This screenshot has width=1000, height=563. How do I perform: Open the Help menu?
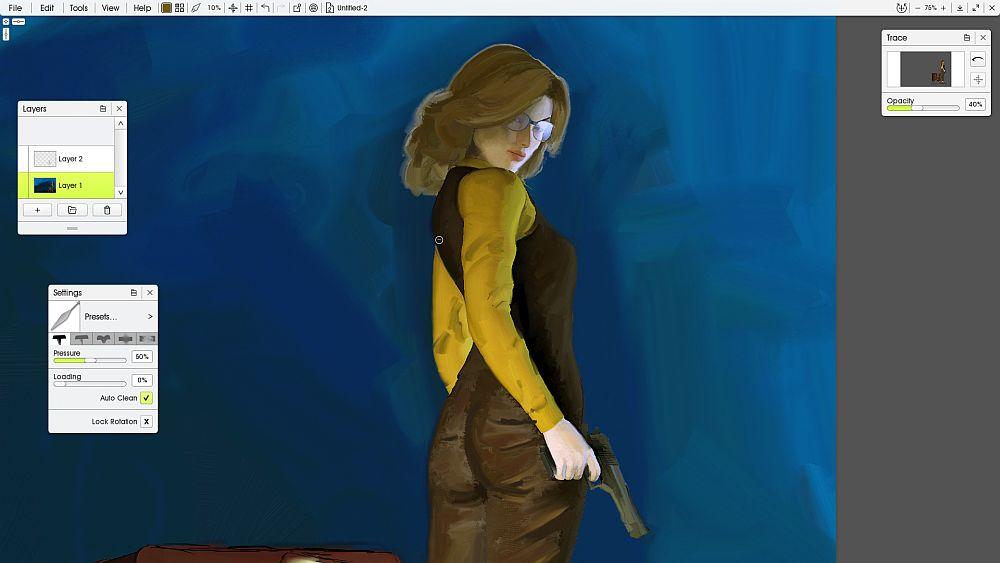click(142, 8)
